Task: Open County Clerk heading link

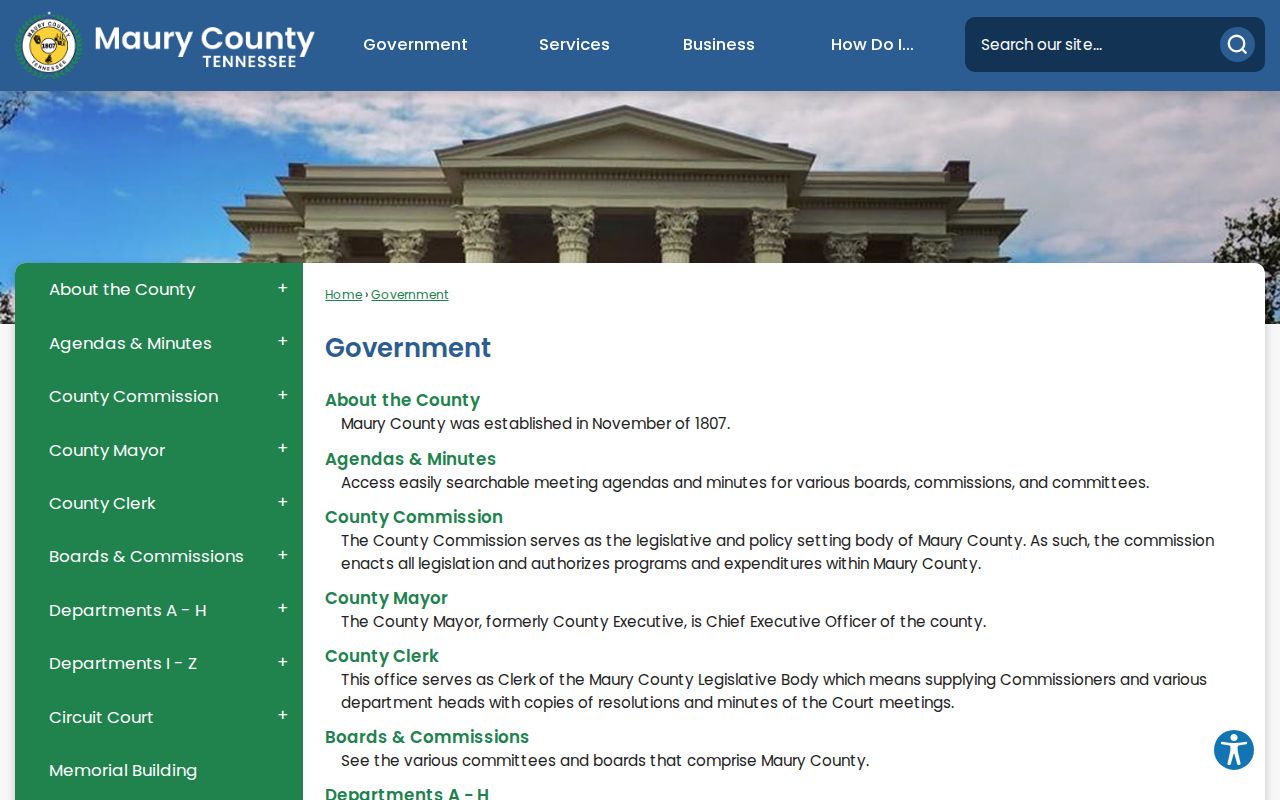Action: tap(382, 656)
